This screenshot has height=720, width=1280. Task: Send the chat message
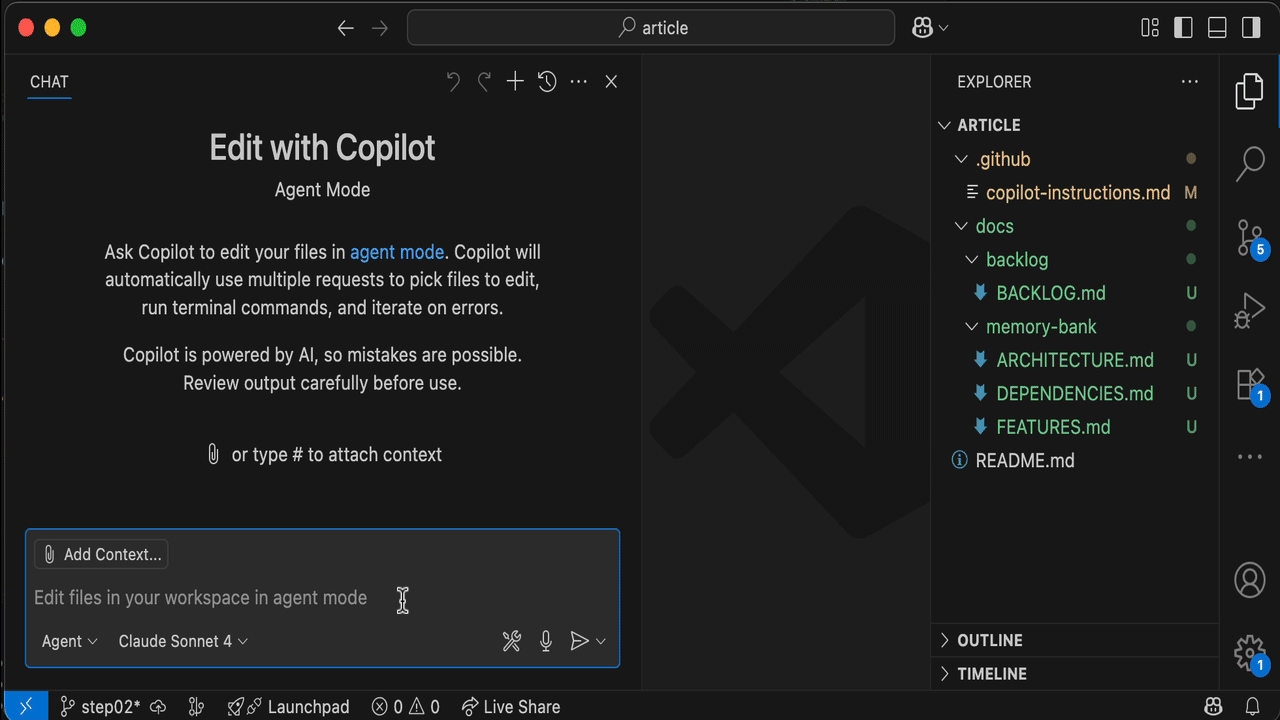pos(579,641)
